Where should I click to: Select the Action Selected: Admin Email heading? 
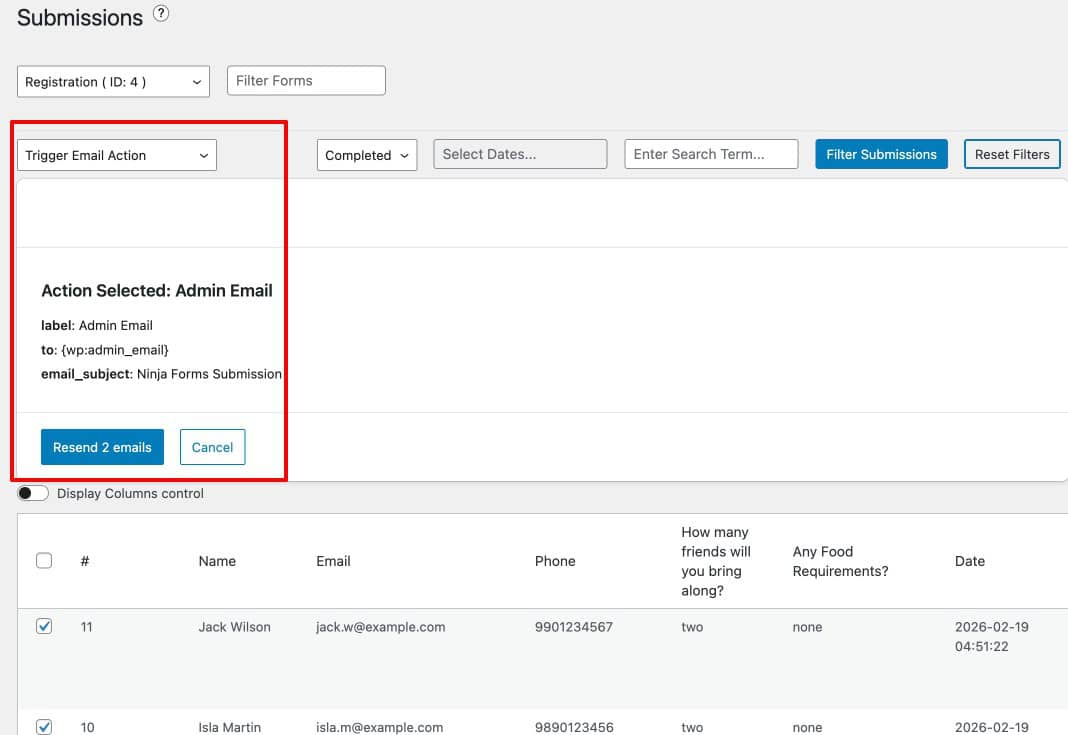157,291
